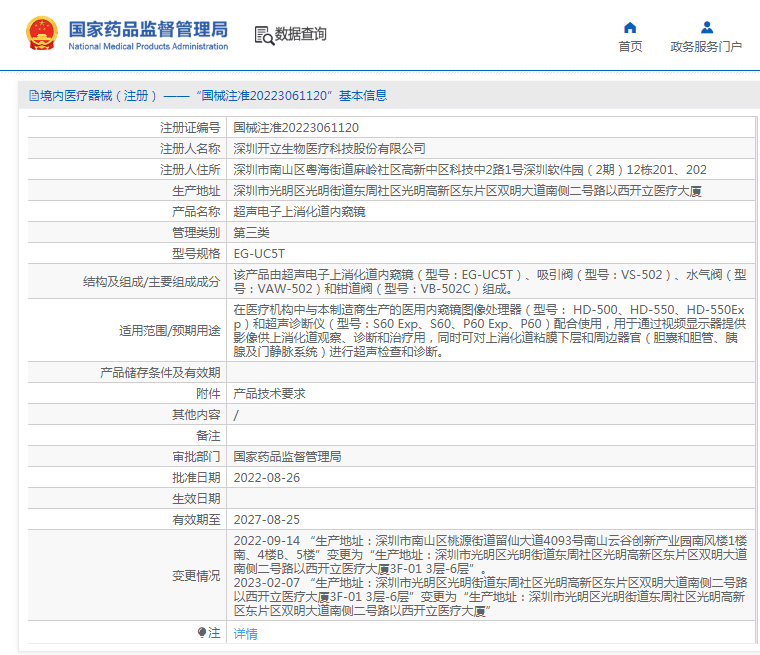Click the 结构及组成 description text
Image resolution: width=760 pixels, height=655 pixels.
point(490,282)
